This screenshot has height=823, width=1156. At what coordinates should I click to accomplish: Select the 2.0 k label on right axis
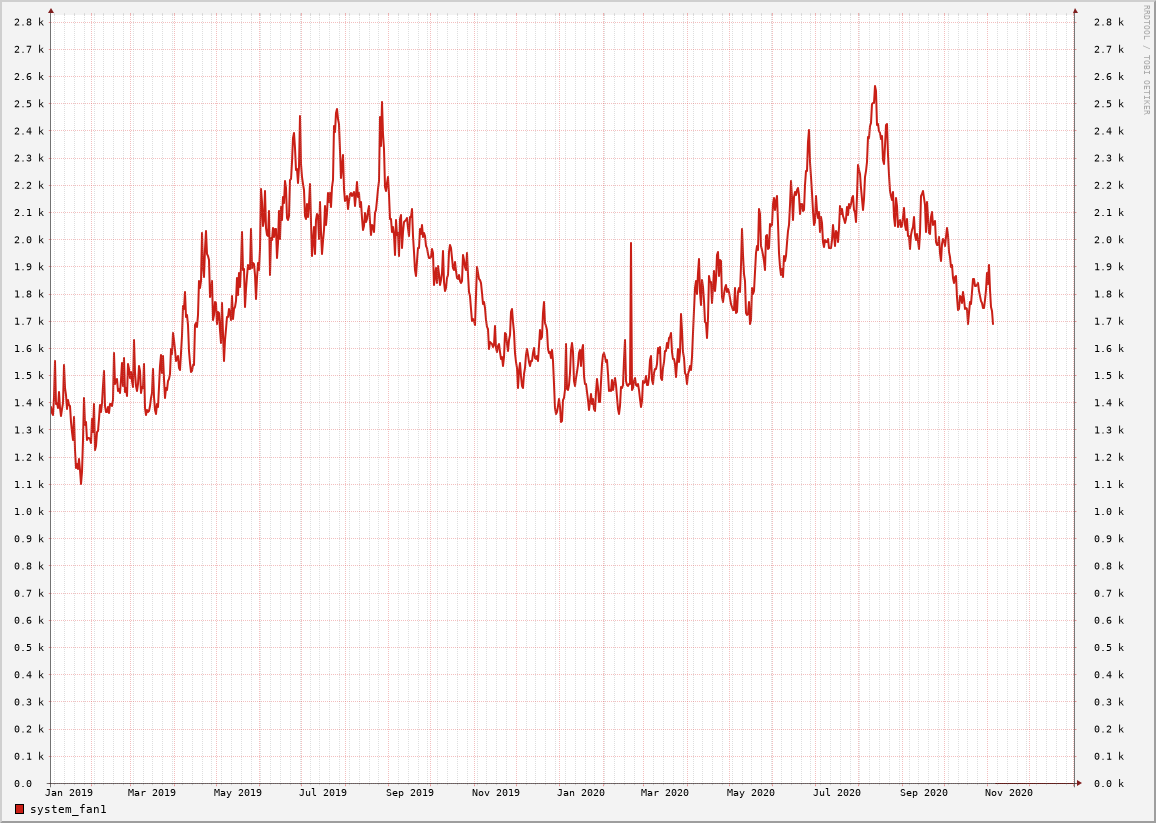coord(1108,240)
